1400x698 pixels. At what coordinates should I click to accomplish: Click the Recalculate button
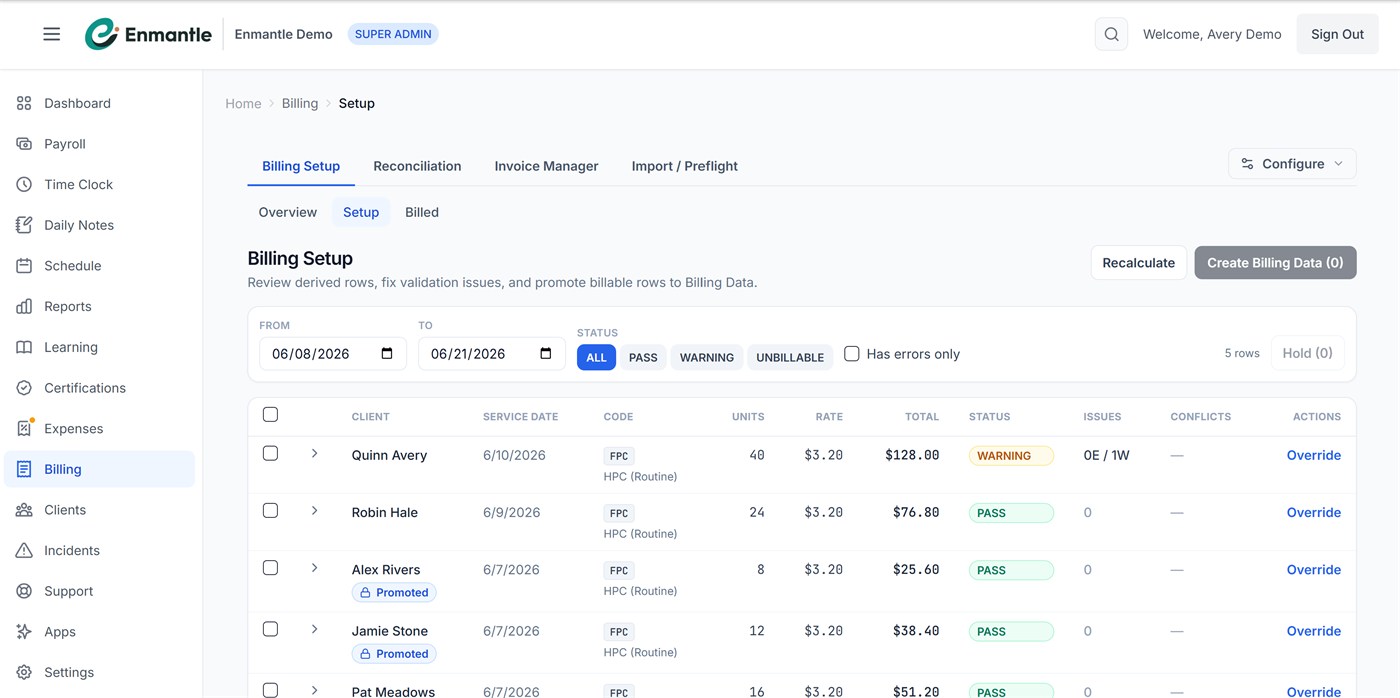coord(1138,263)
